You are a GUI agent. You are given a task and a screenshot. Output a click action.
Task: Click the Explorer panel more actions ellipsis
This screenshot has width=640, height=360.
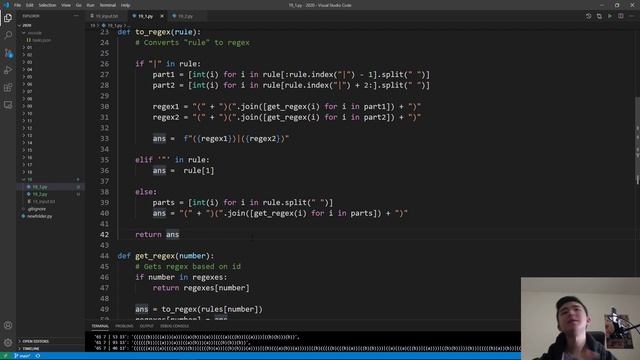click(x=76, y=16)
